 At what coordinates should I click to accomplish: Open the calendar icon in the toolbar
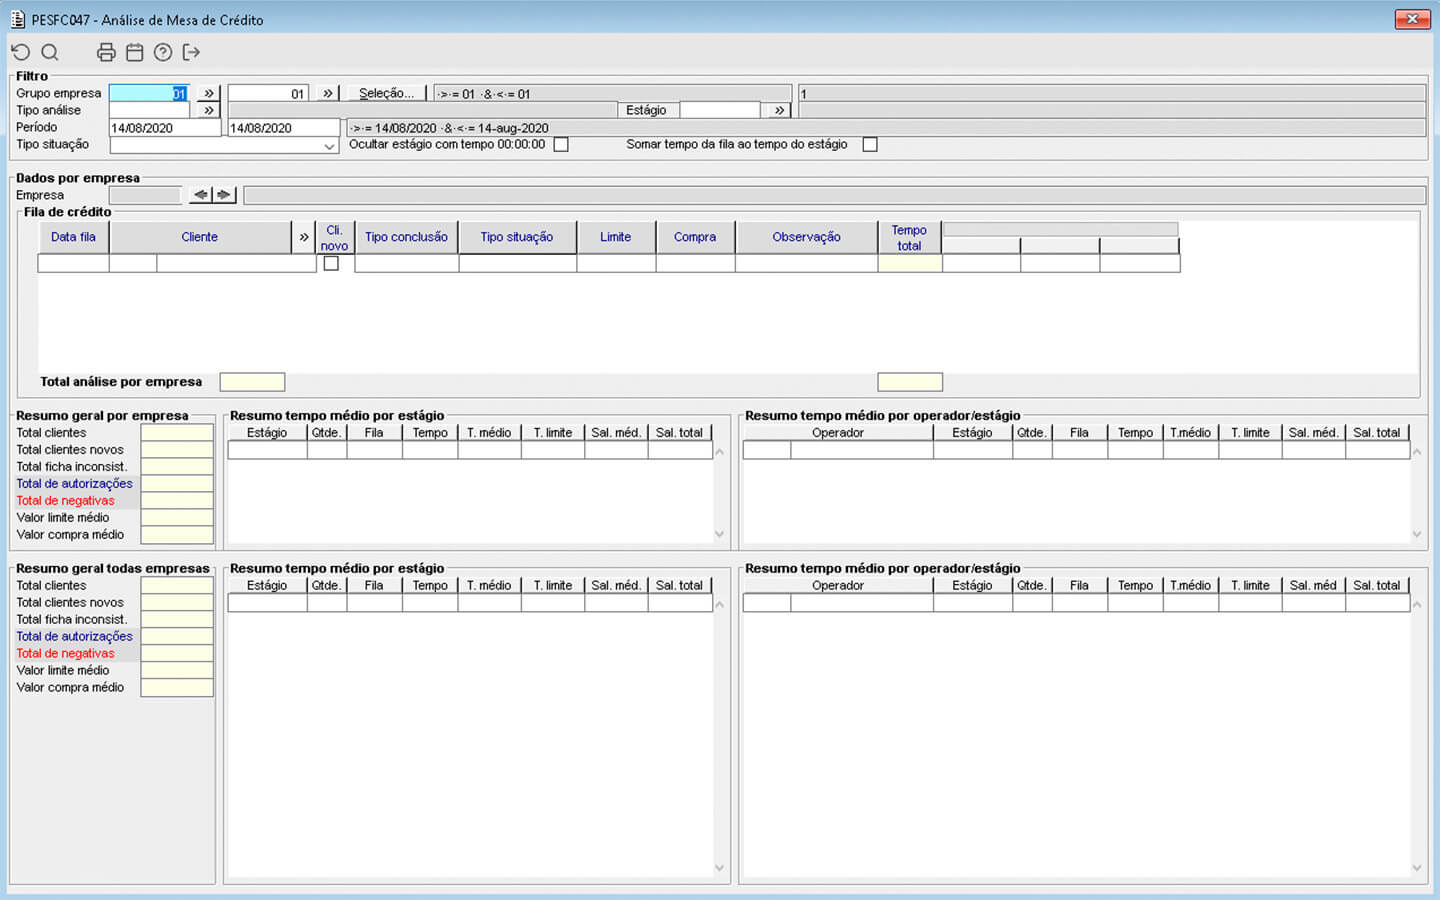tap(134, 52)
